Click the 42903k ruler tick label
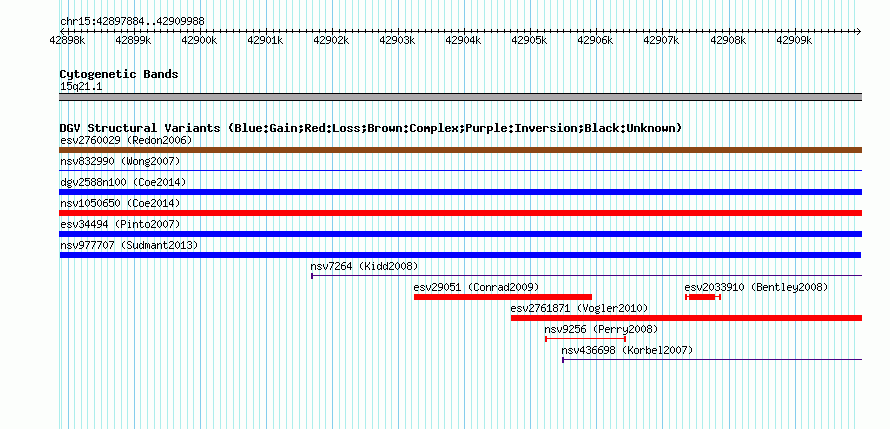 point(397,40)
